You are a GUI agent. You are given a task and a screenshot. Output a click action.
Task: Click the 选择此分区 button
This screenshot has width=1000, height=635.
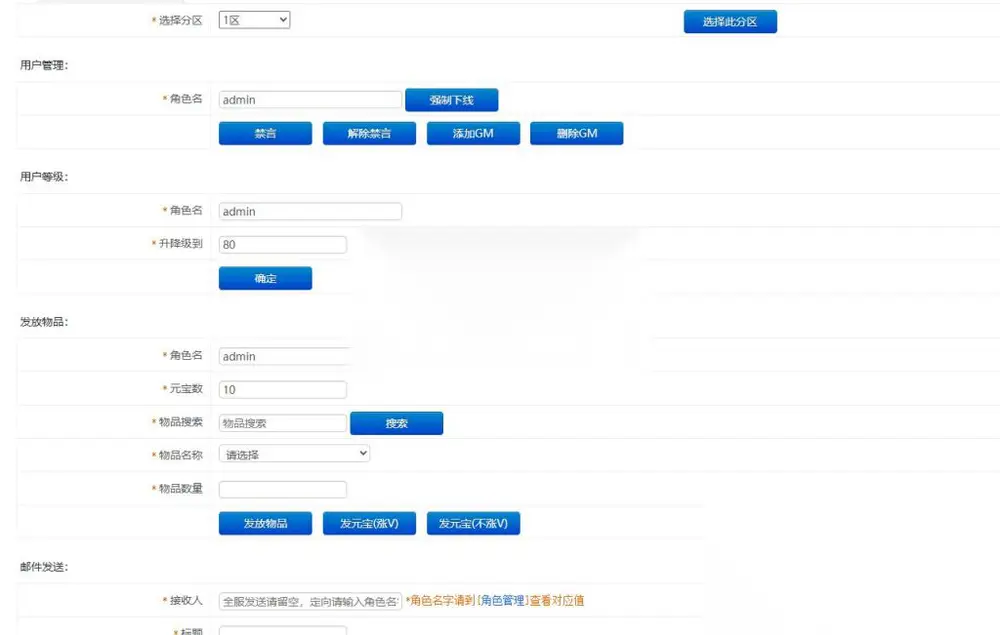coord(730,21)
